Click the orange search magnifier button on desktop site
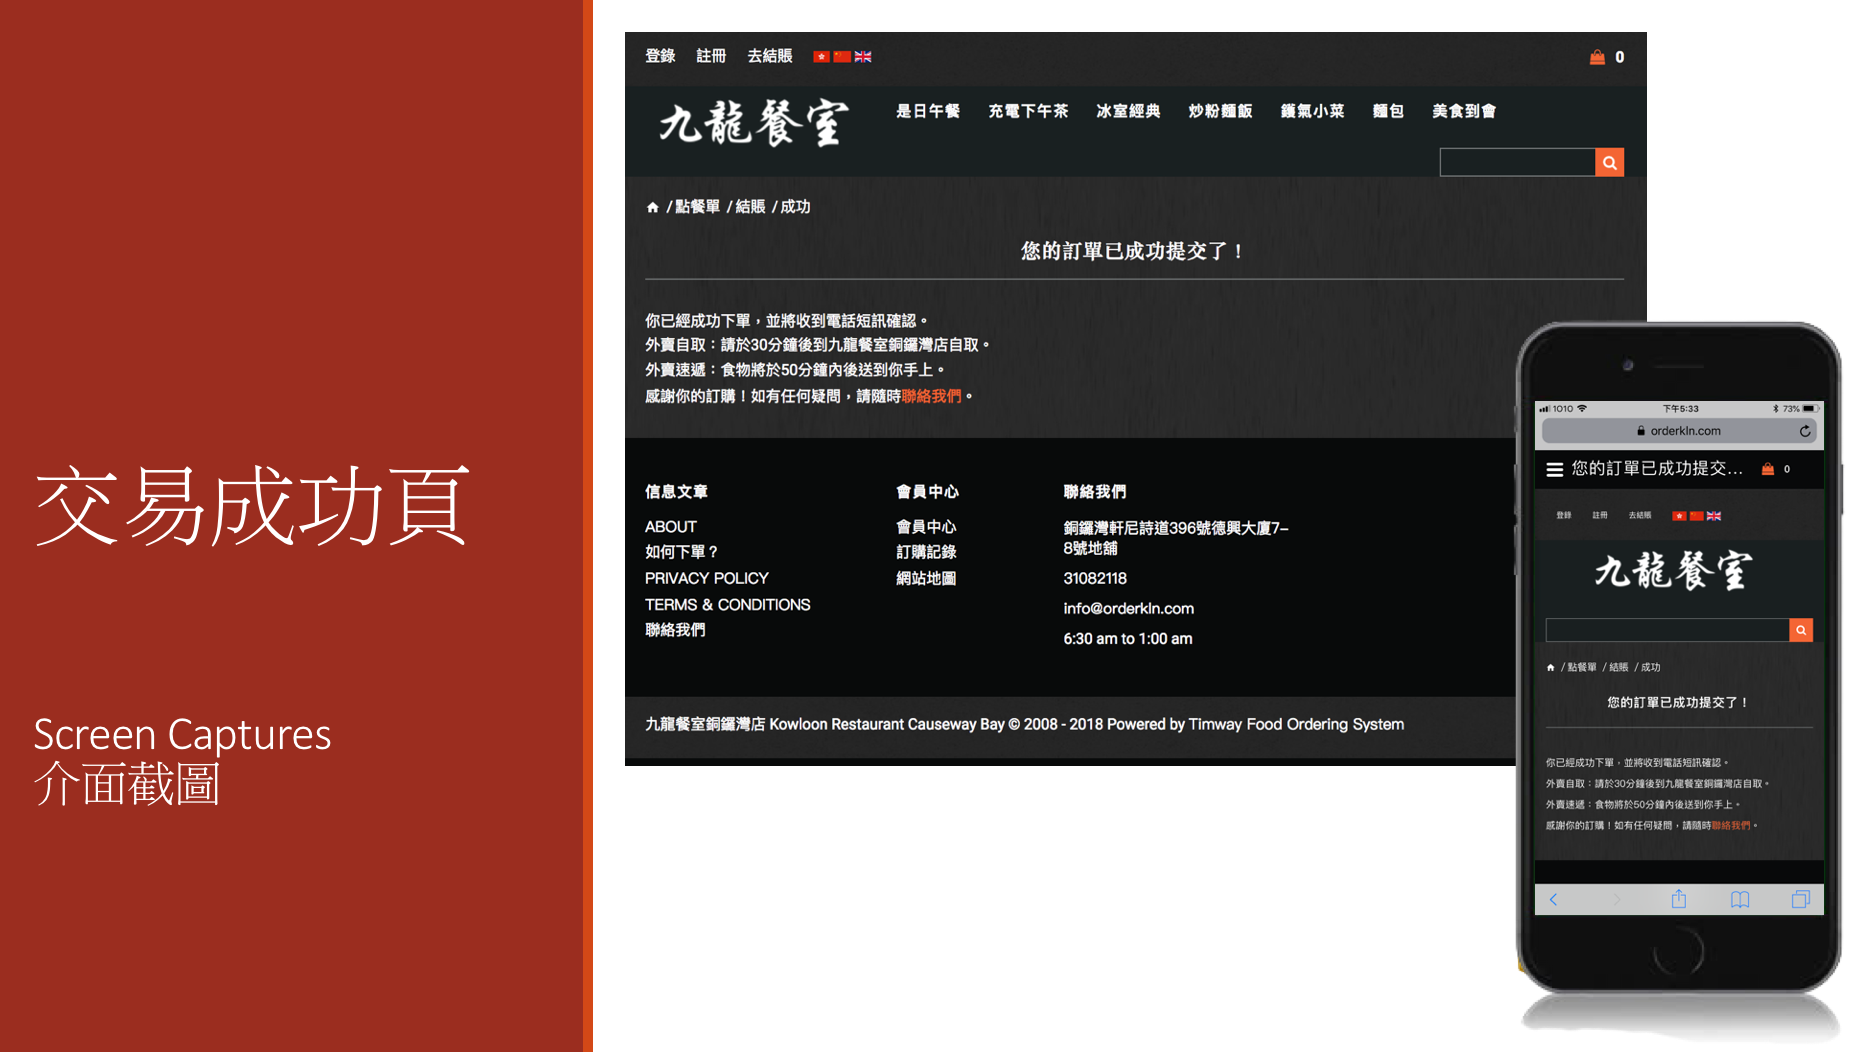The width and height of the screenshot is (1857, 1052). click(1609, 162)
